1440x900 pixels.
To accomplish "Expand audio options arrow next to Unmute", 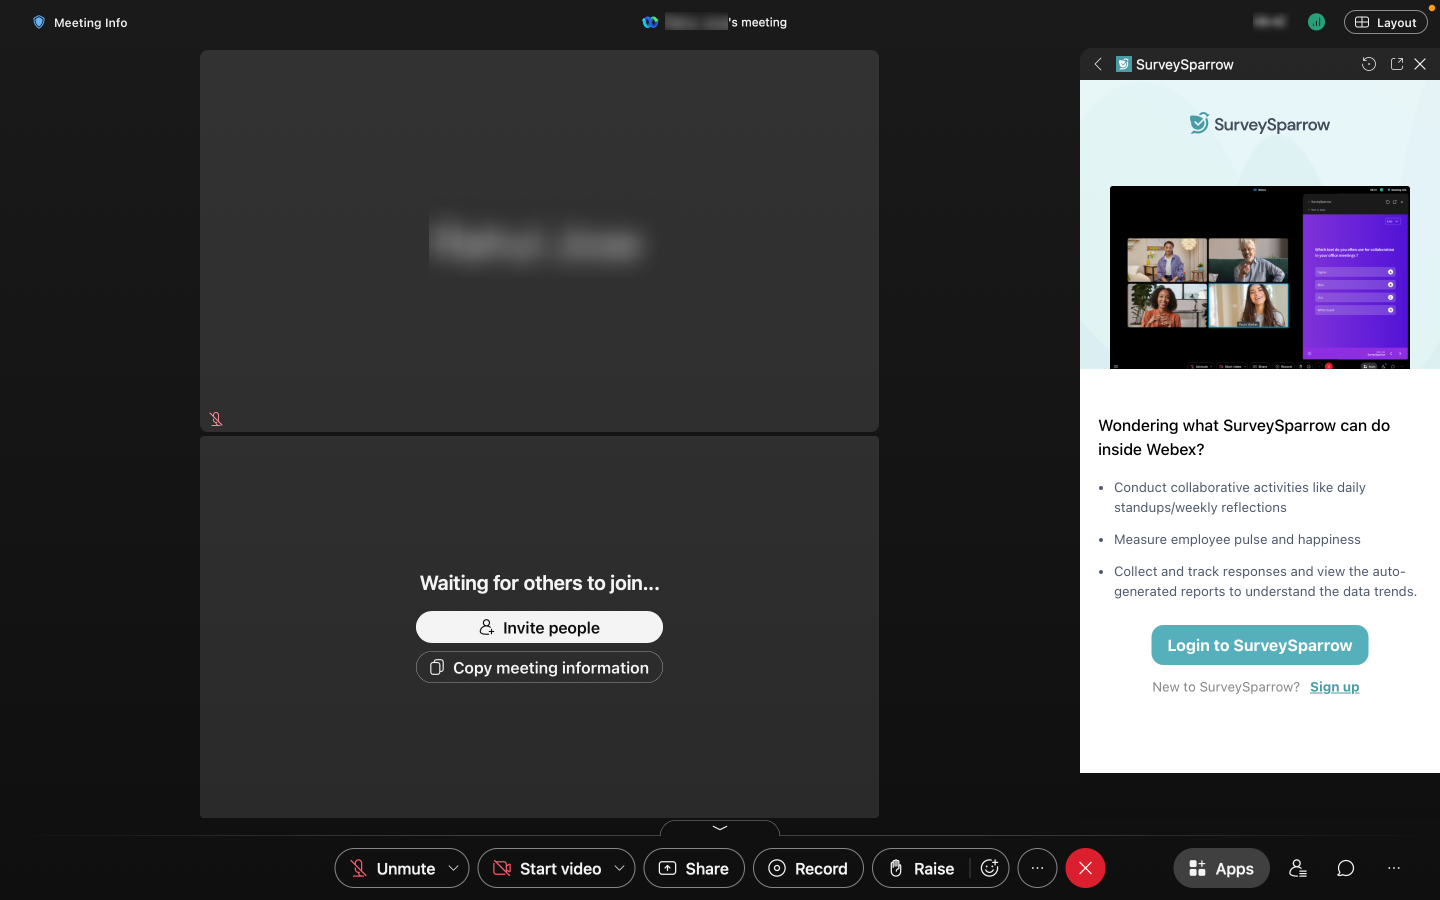I will click(x=454, y=868).
